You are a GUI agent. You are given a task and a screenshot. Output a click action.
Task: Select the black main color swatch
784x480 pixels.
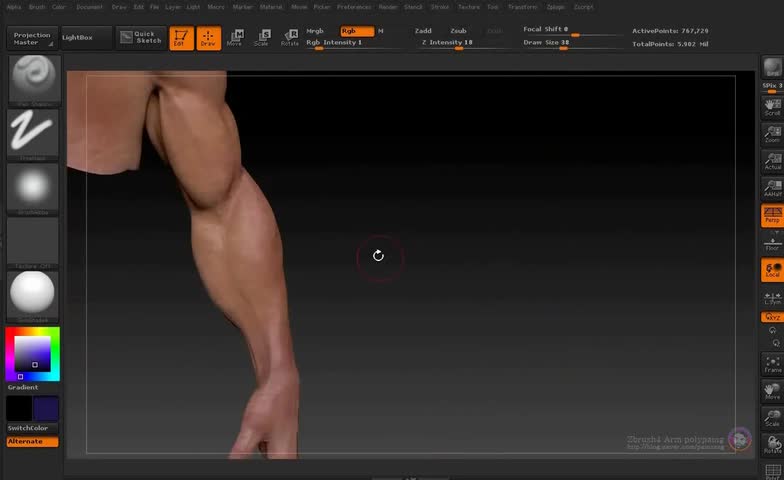(x=19, y=408)
